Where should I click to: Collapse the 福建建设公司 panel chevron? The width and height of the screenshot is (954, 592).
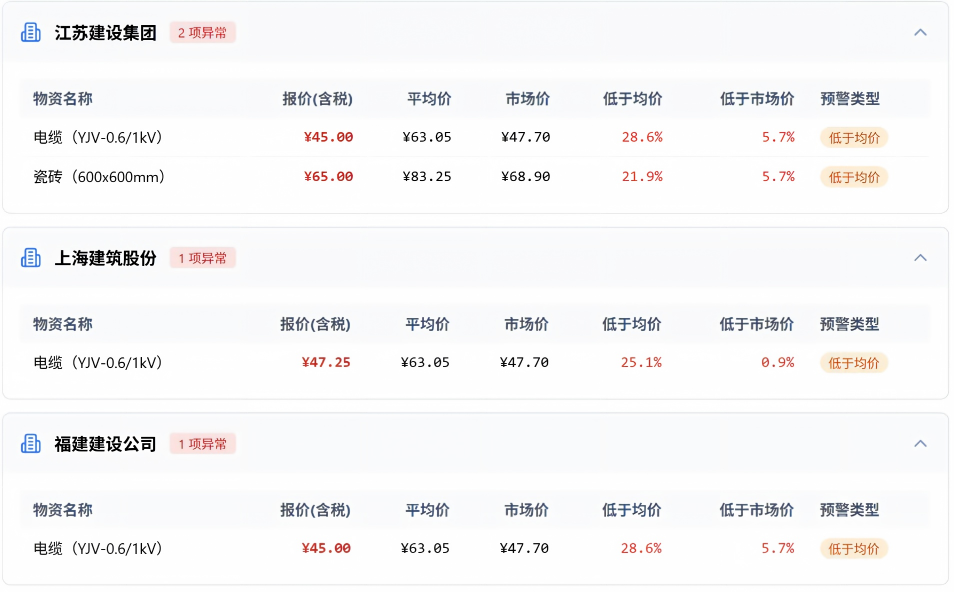(x=920, y=444)
